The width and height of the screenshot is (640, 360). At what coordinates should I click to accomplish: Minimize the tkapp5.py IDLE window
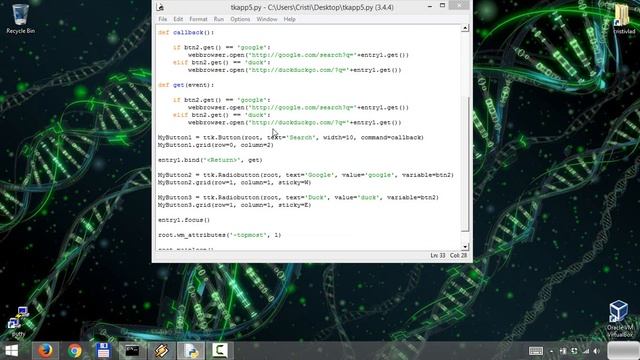430,6
